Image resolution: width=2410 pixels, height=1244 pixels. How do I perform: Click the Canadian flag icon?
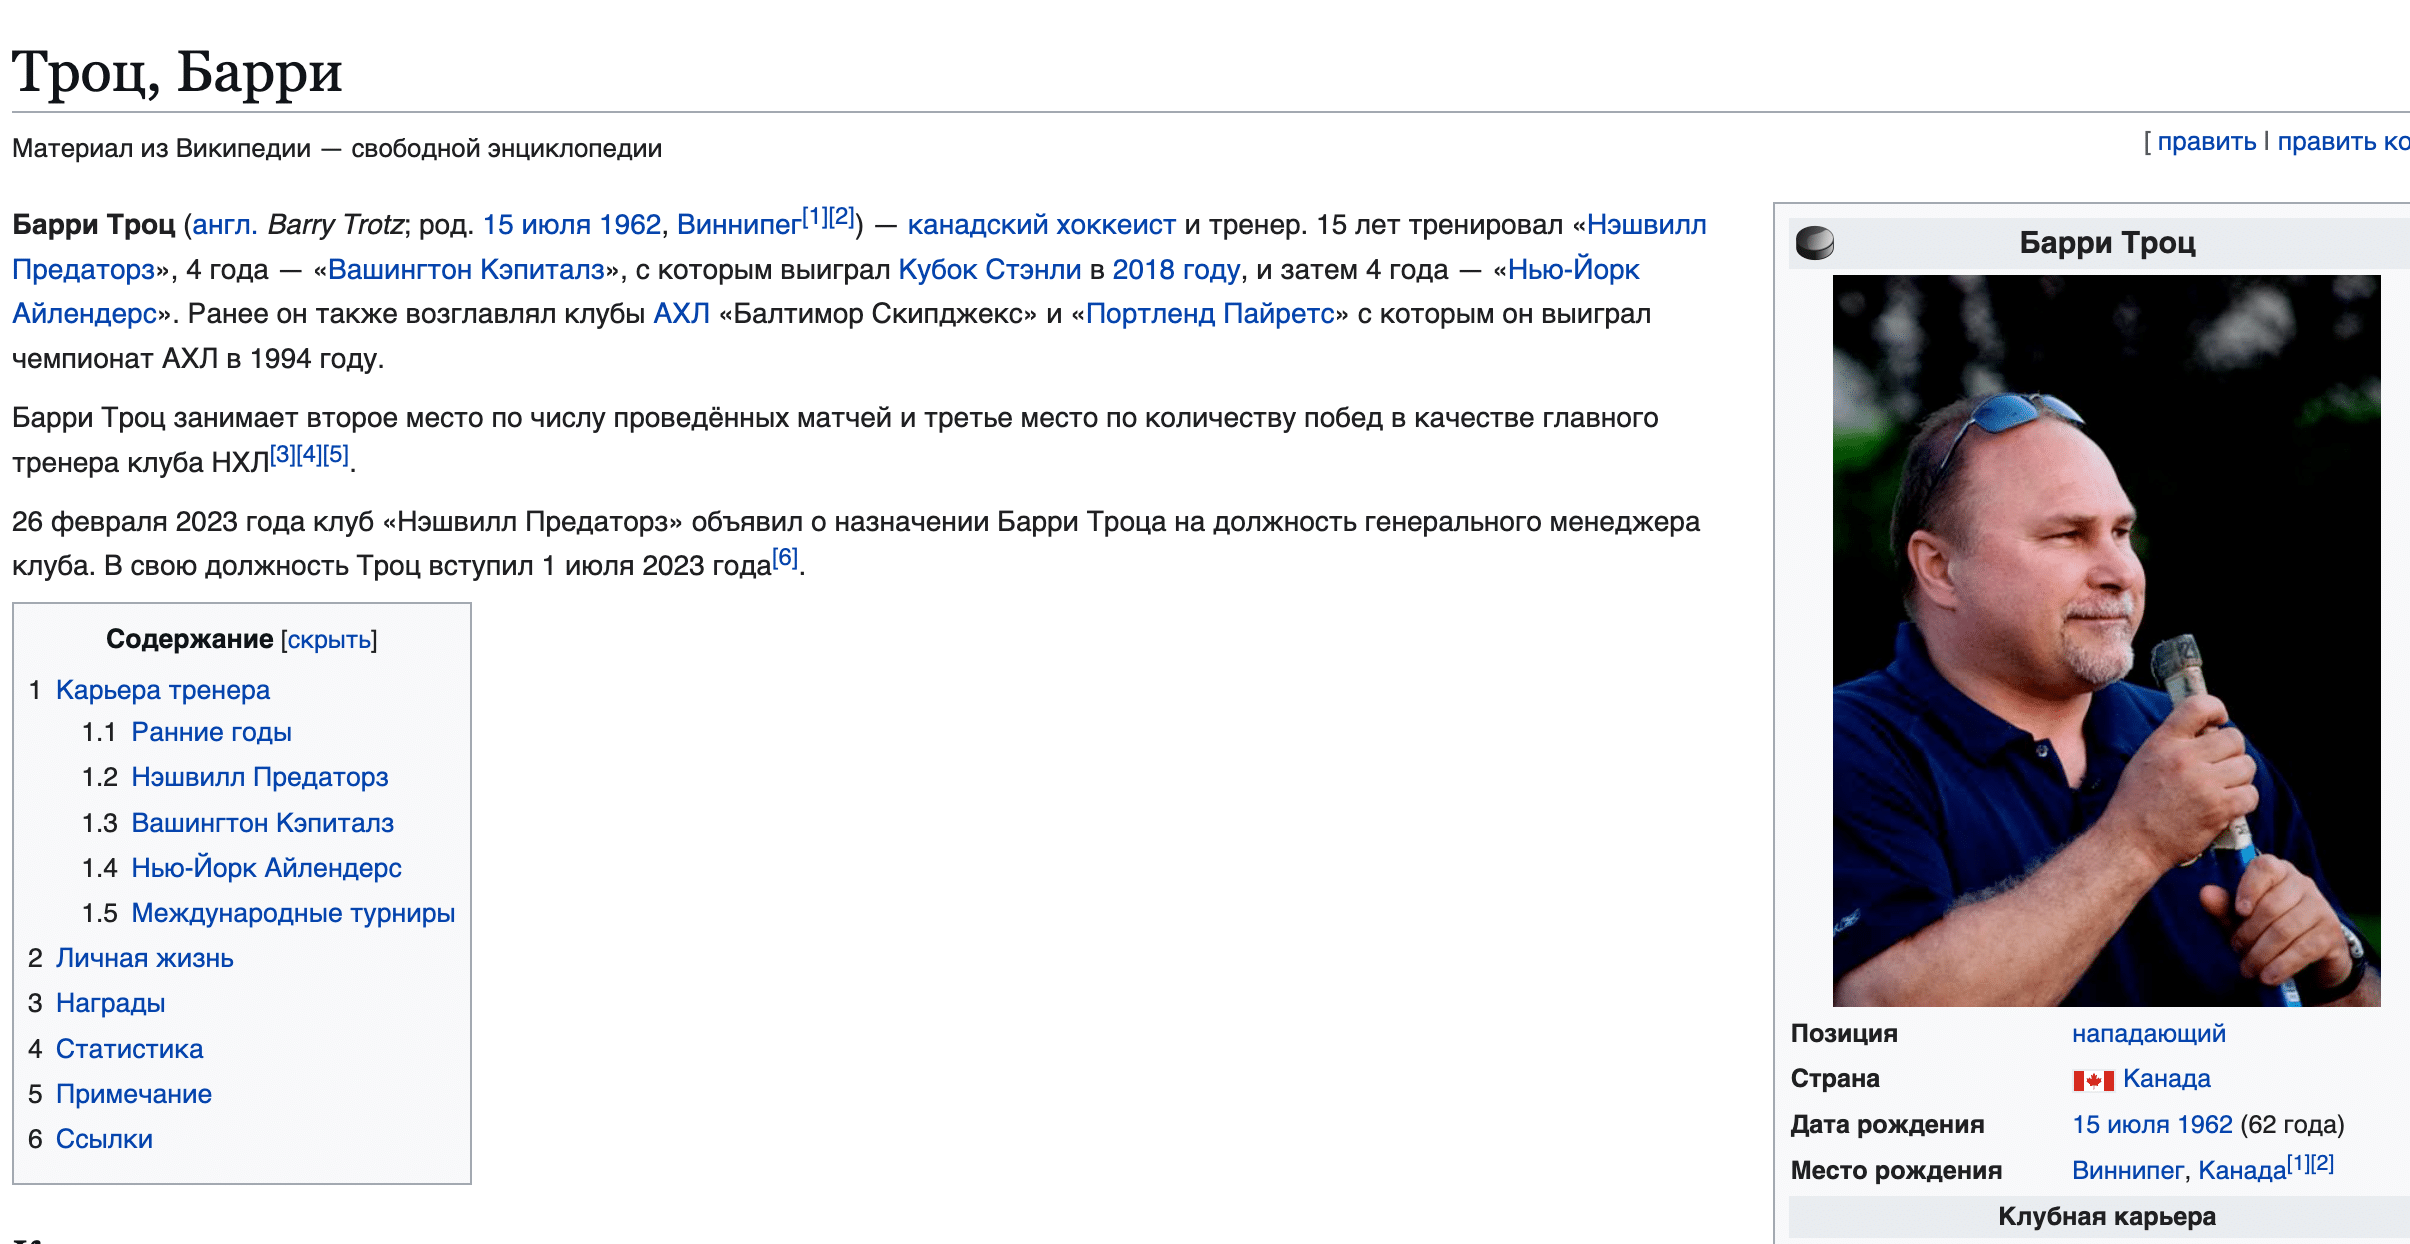tap(2093, 1080)
